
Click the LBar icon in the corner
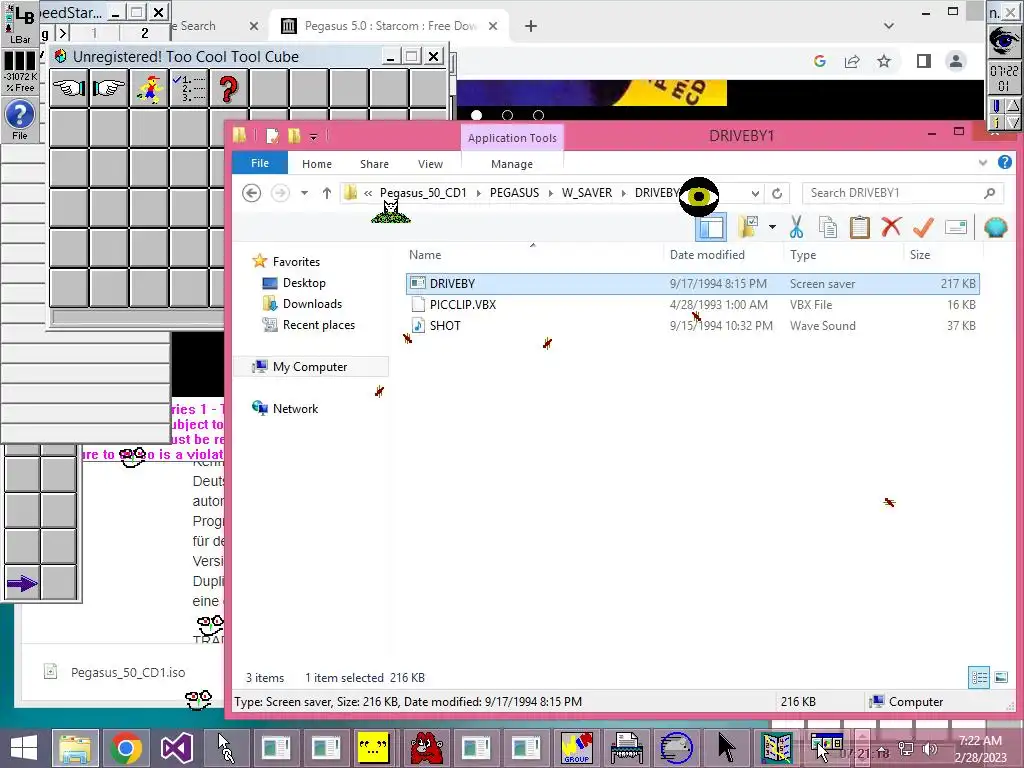20,24
